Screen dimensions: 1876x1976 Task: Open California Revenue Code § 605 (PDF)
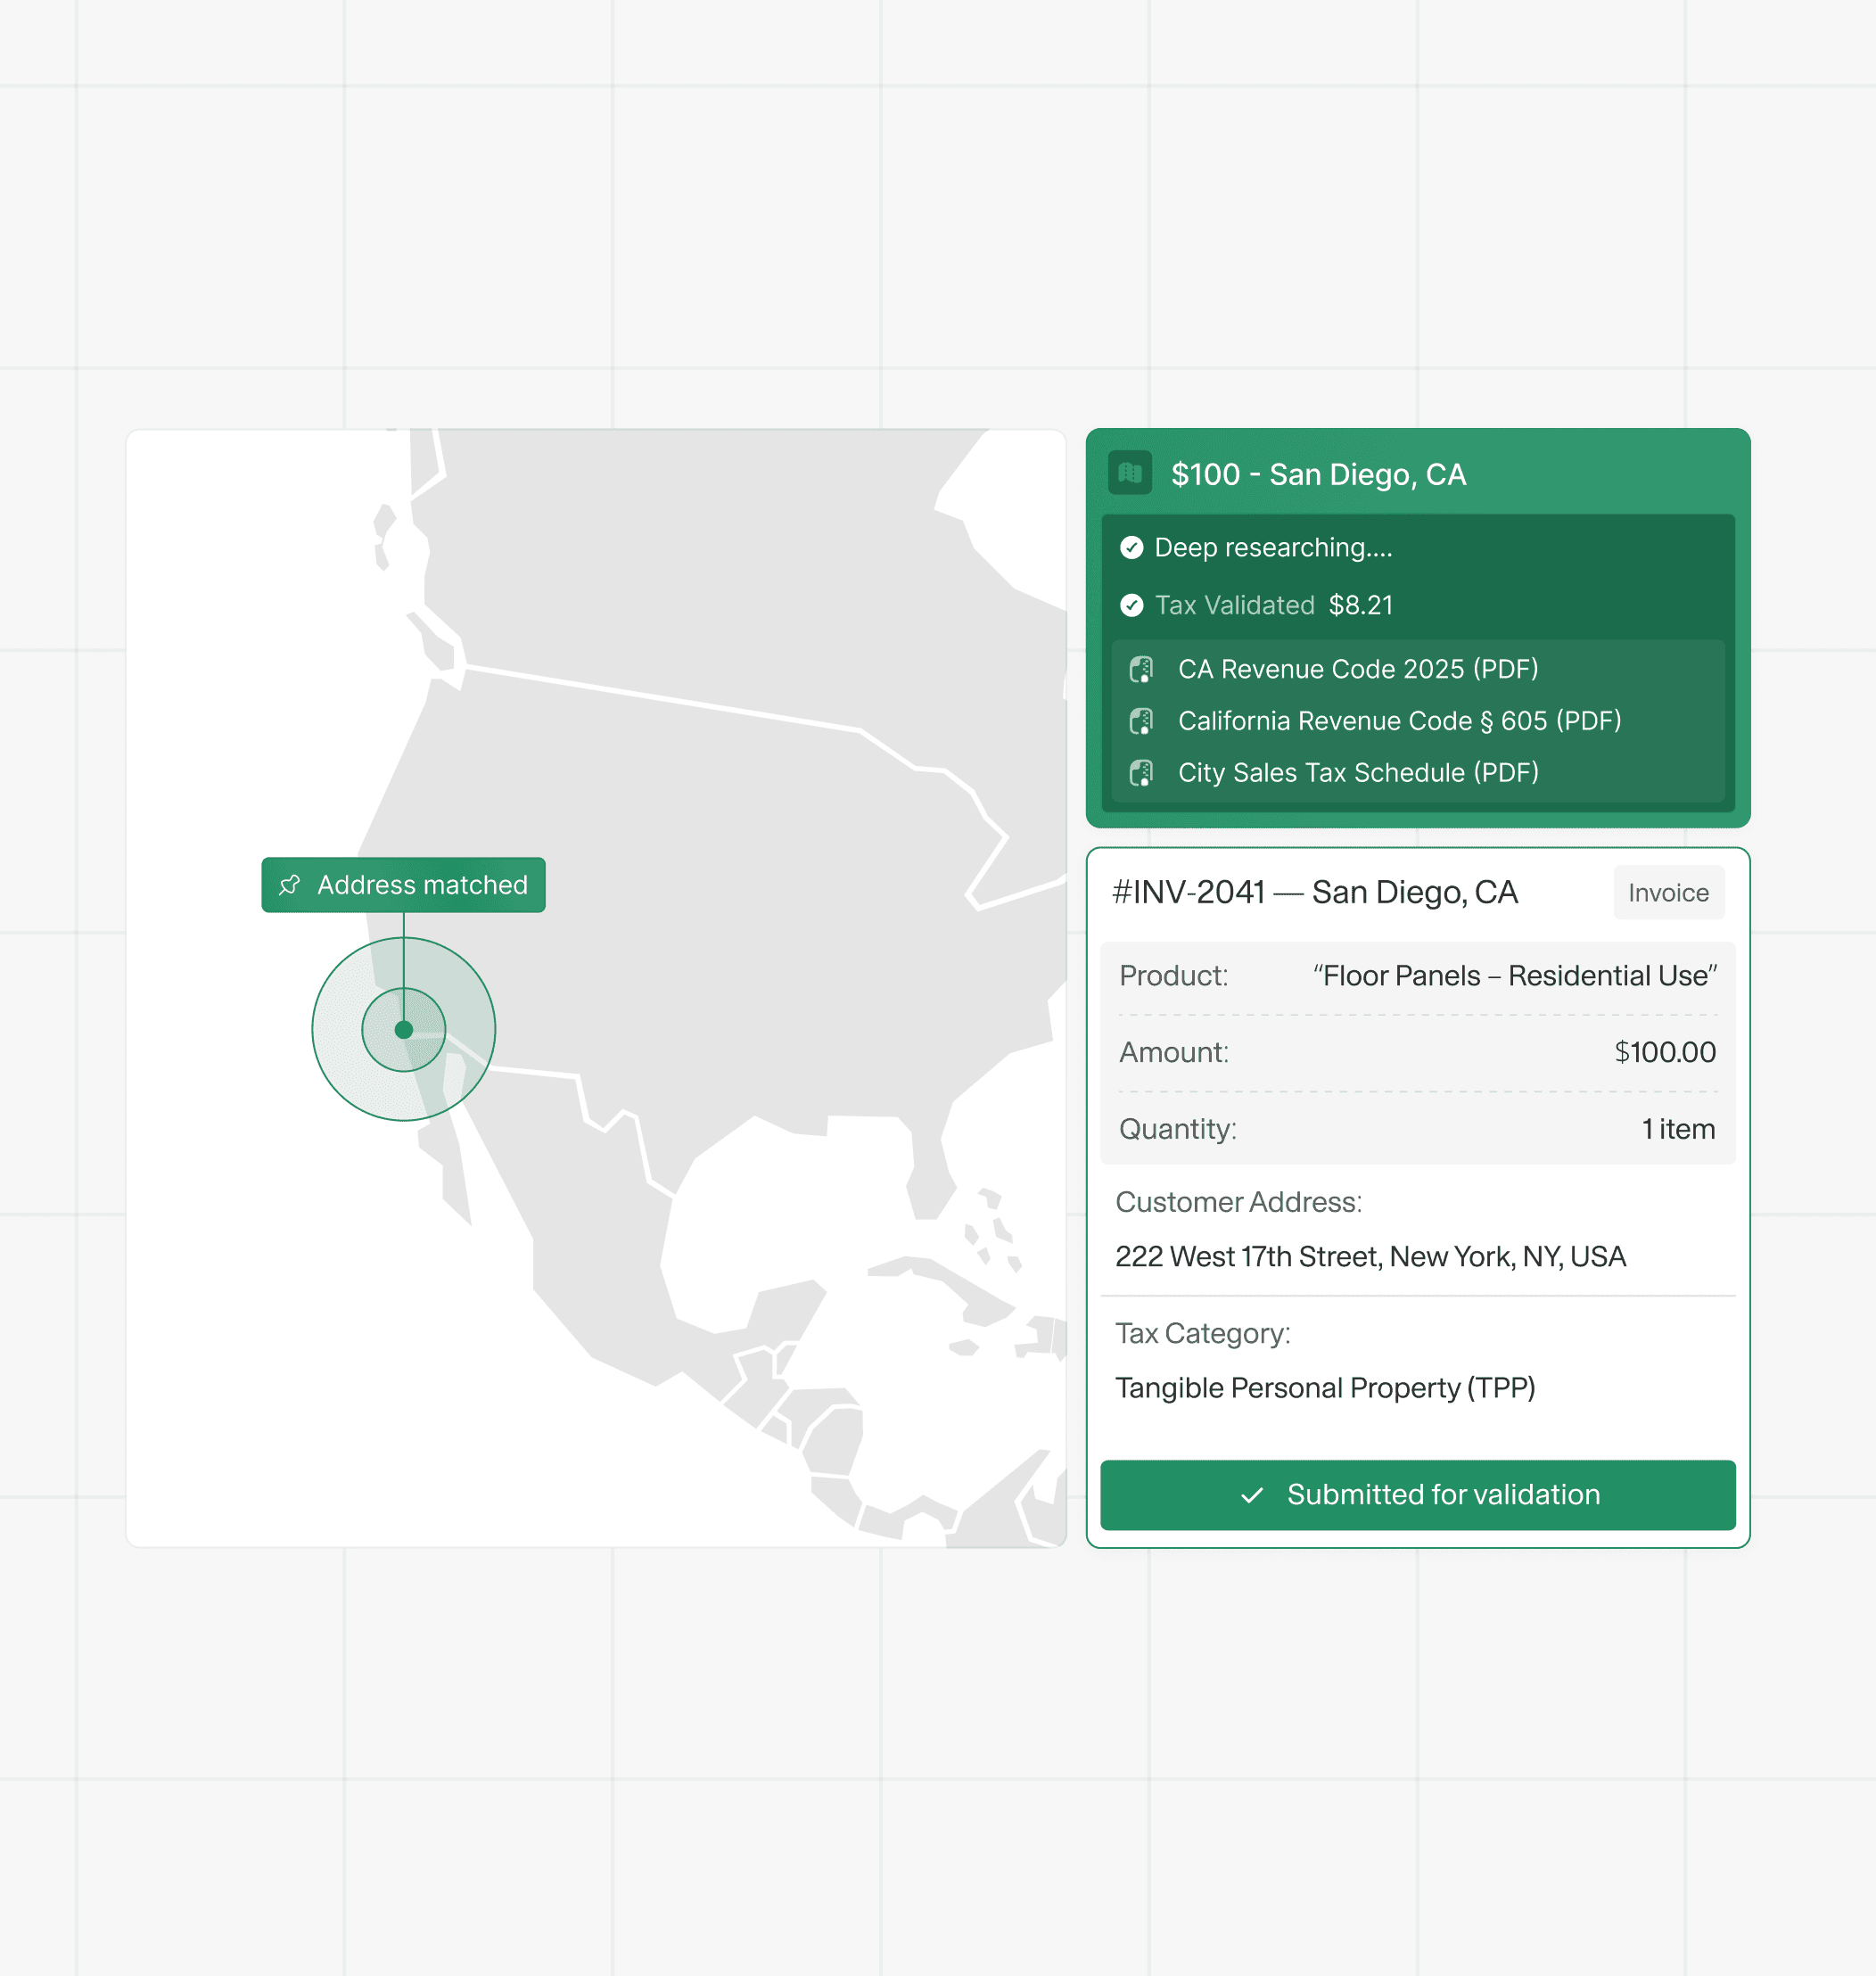1399,721
